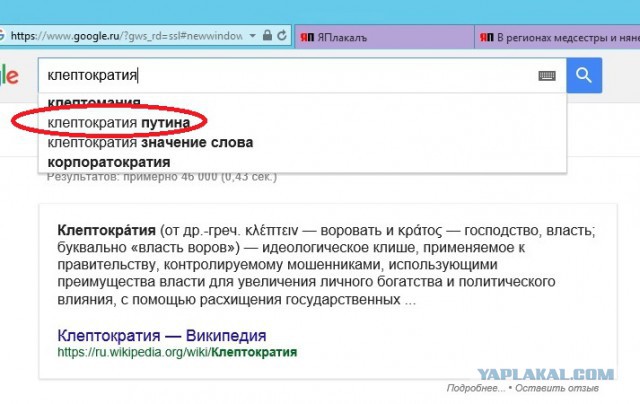Open the on-screen keyboard icon in search box

tap(547, 75)
